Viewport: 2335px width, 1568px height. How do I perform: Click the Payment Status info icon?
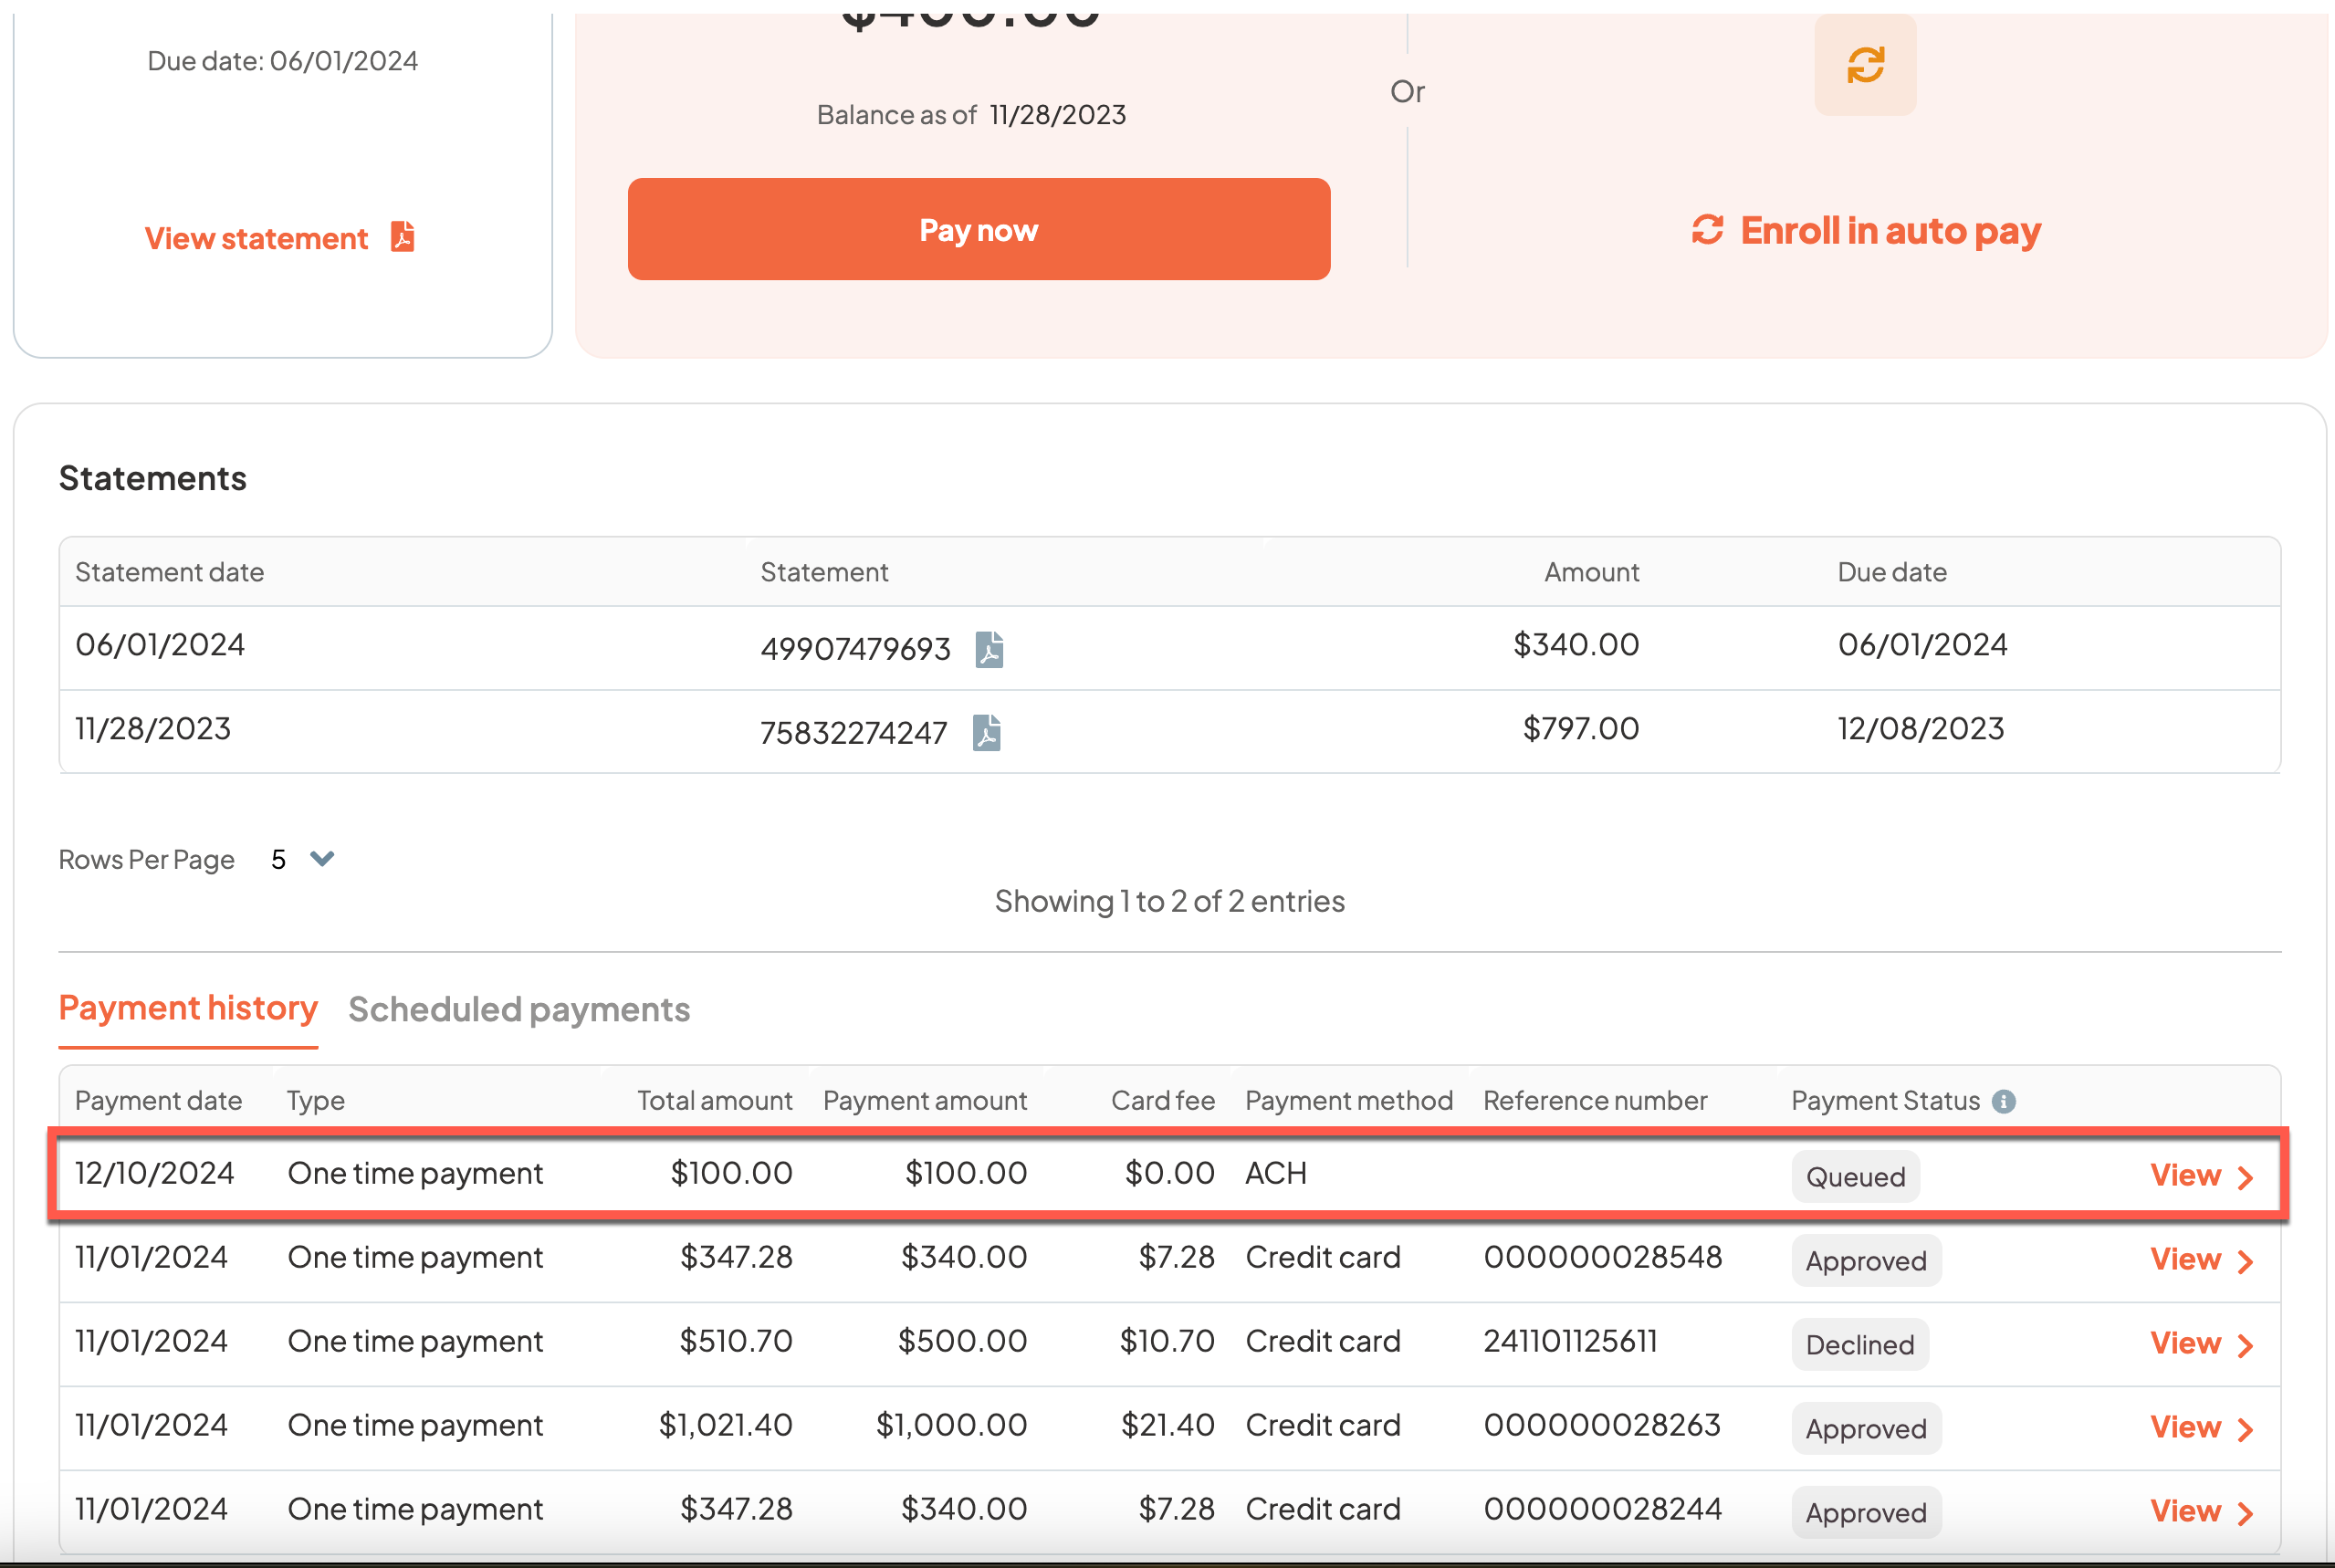(x=2003, y=1101)
